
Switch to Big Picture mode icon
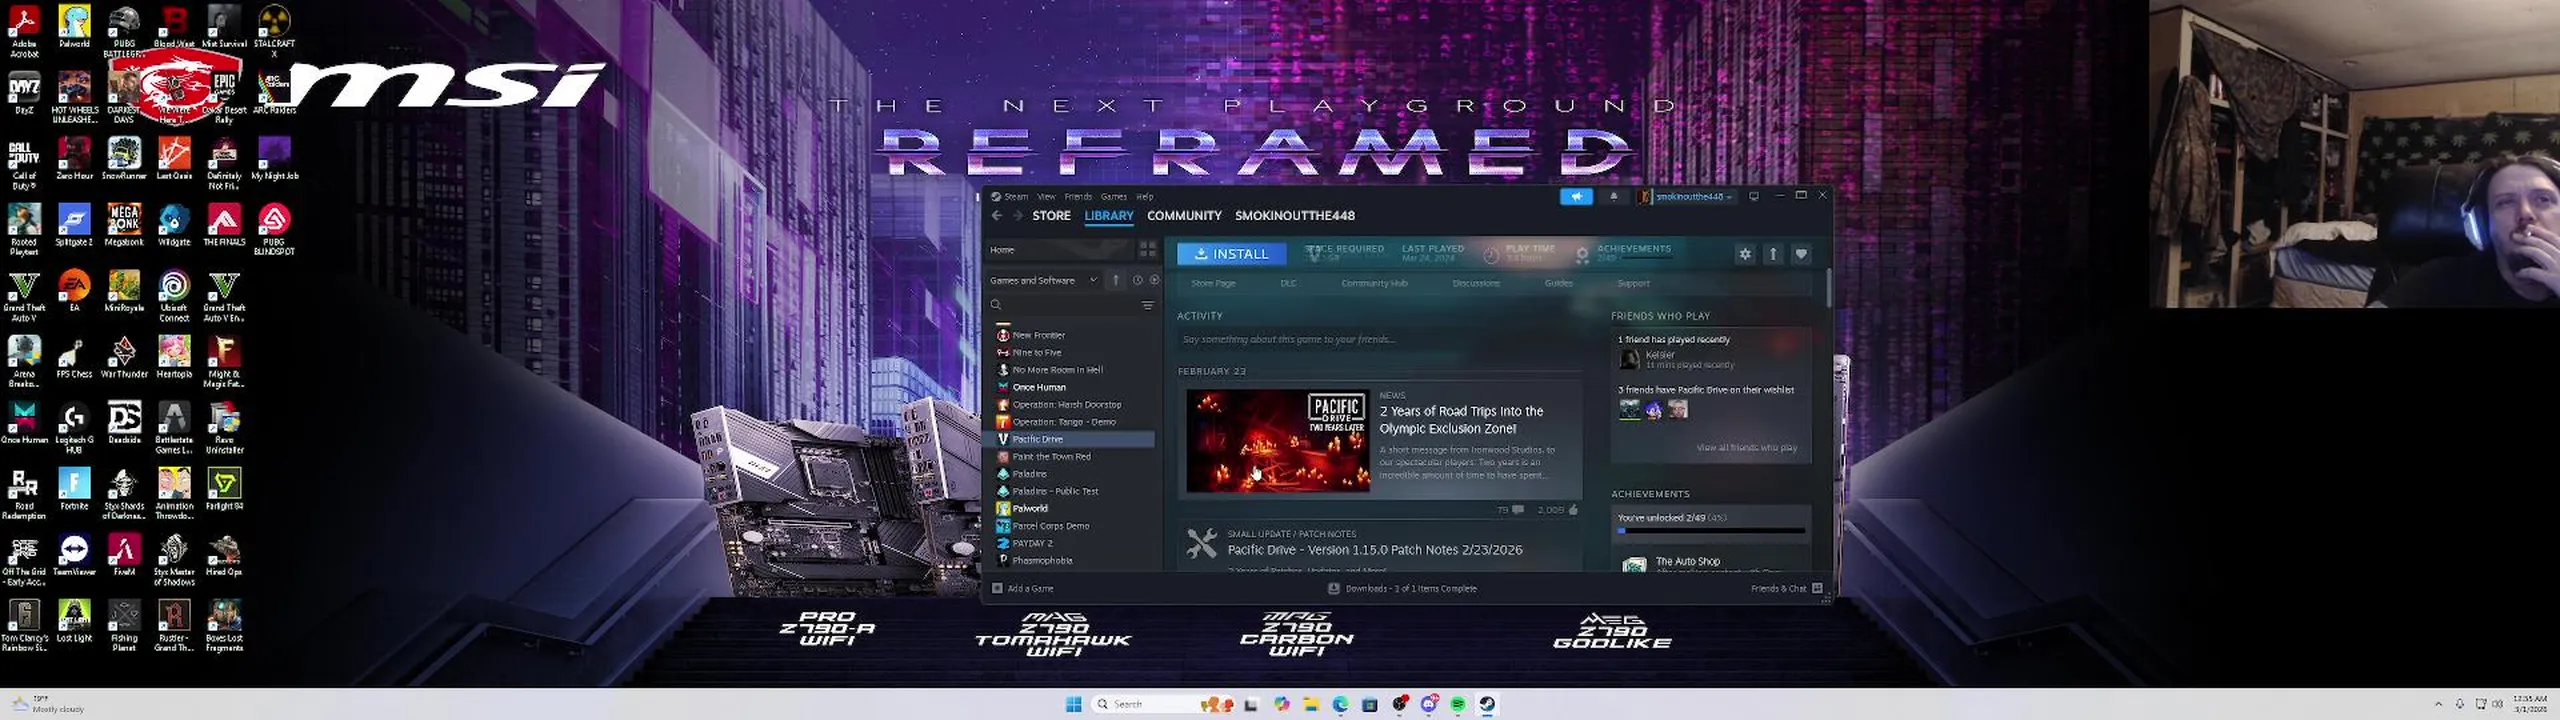(1754, 197)
